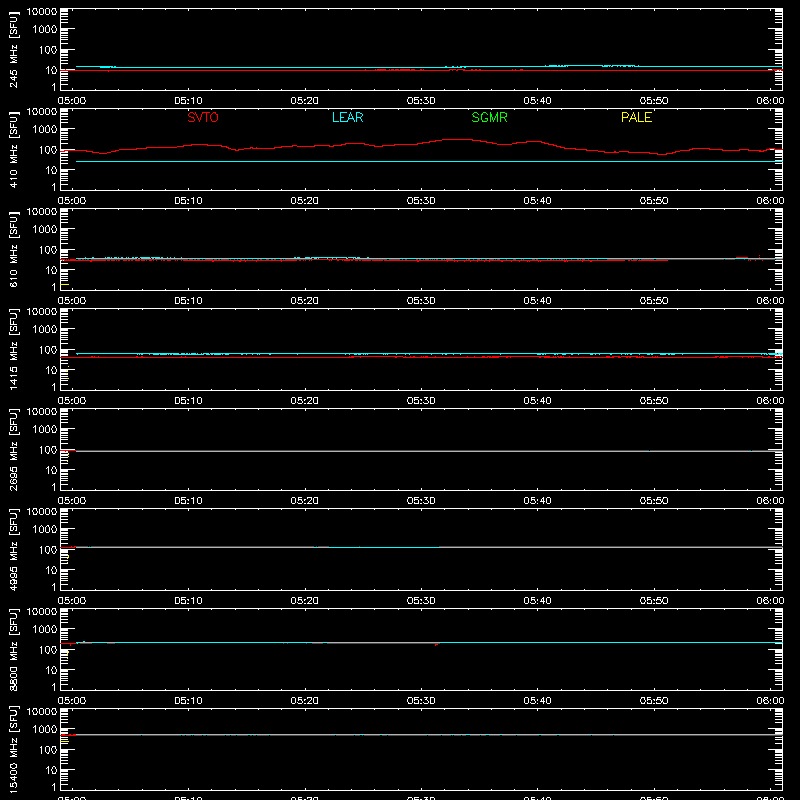The height and width of the screenshot is (800, 800).
Task: Select the 15400 MHz [SFU] axis label
Action: [14, 748]
